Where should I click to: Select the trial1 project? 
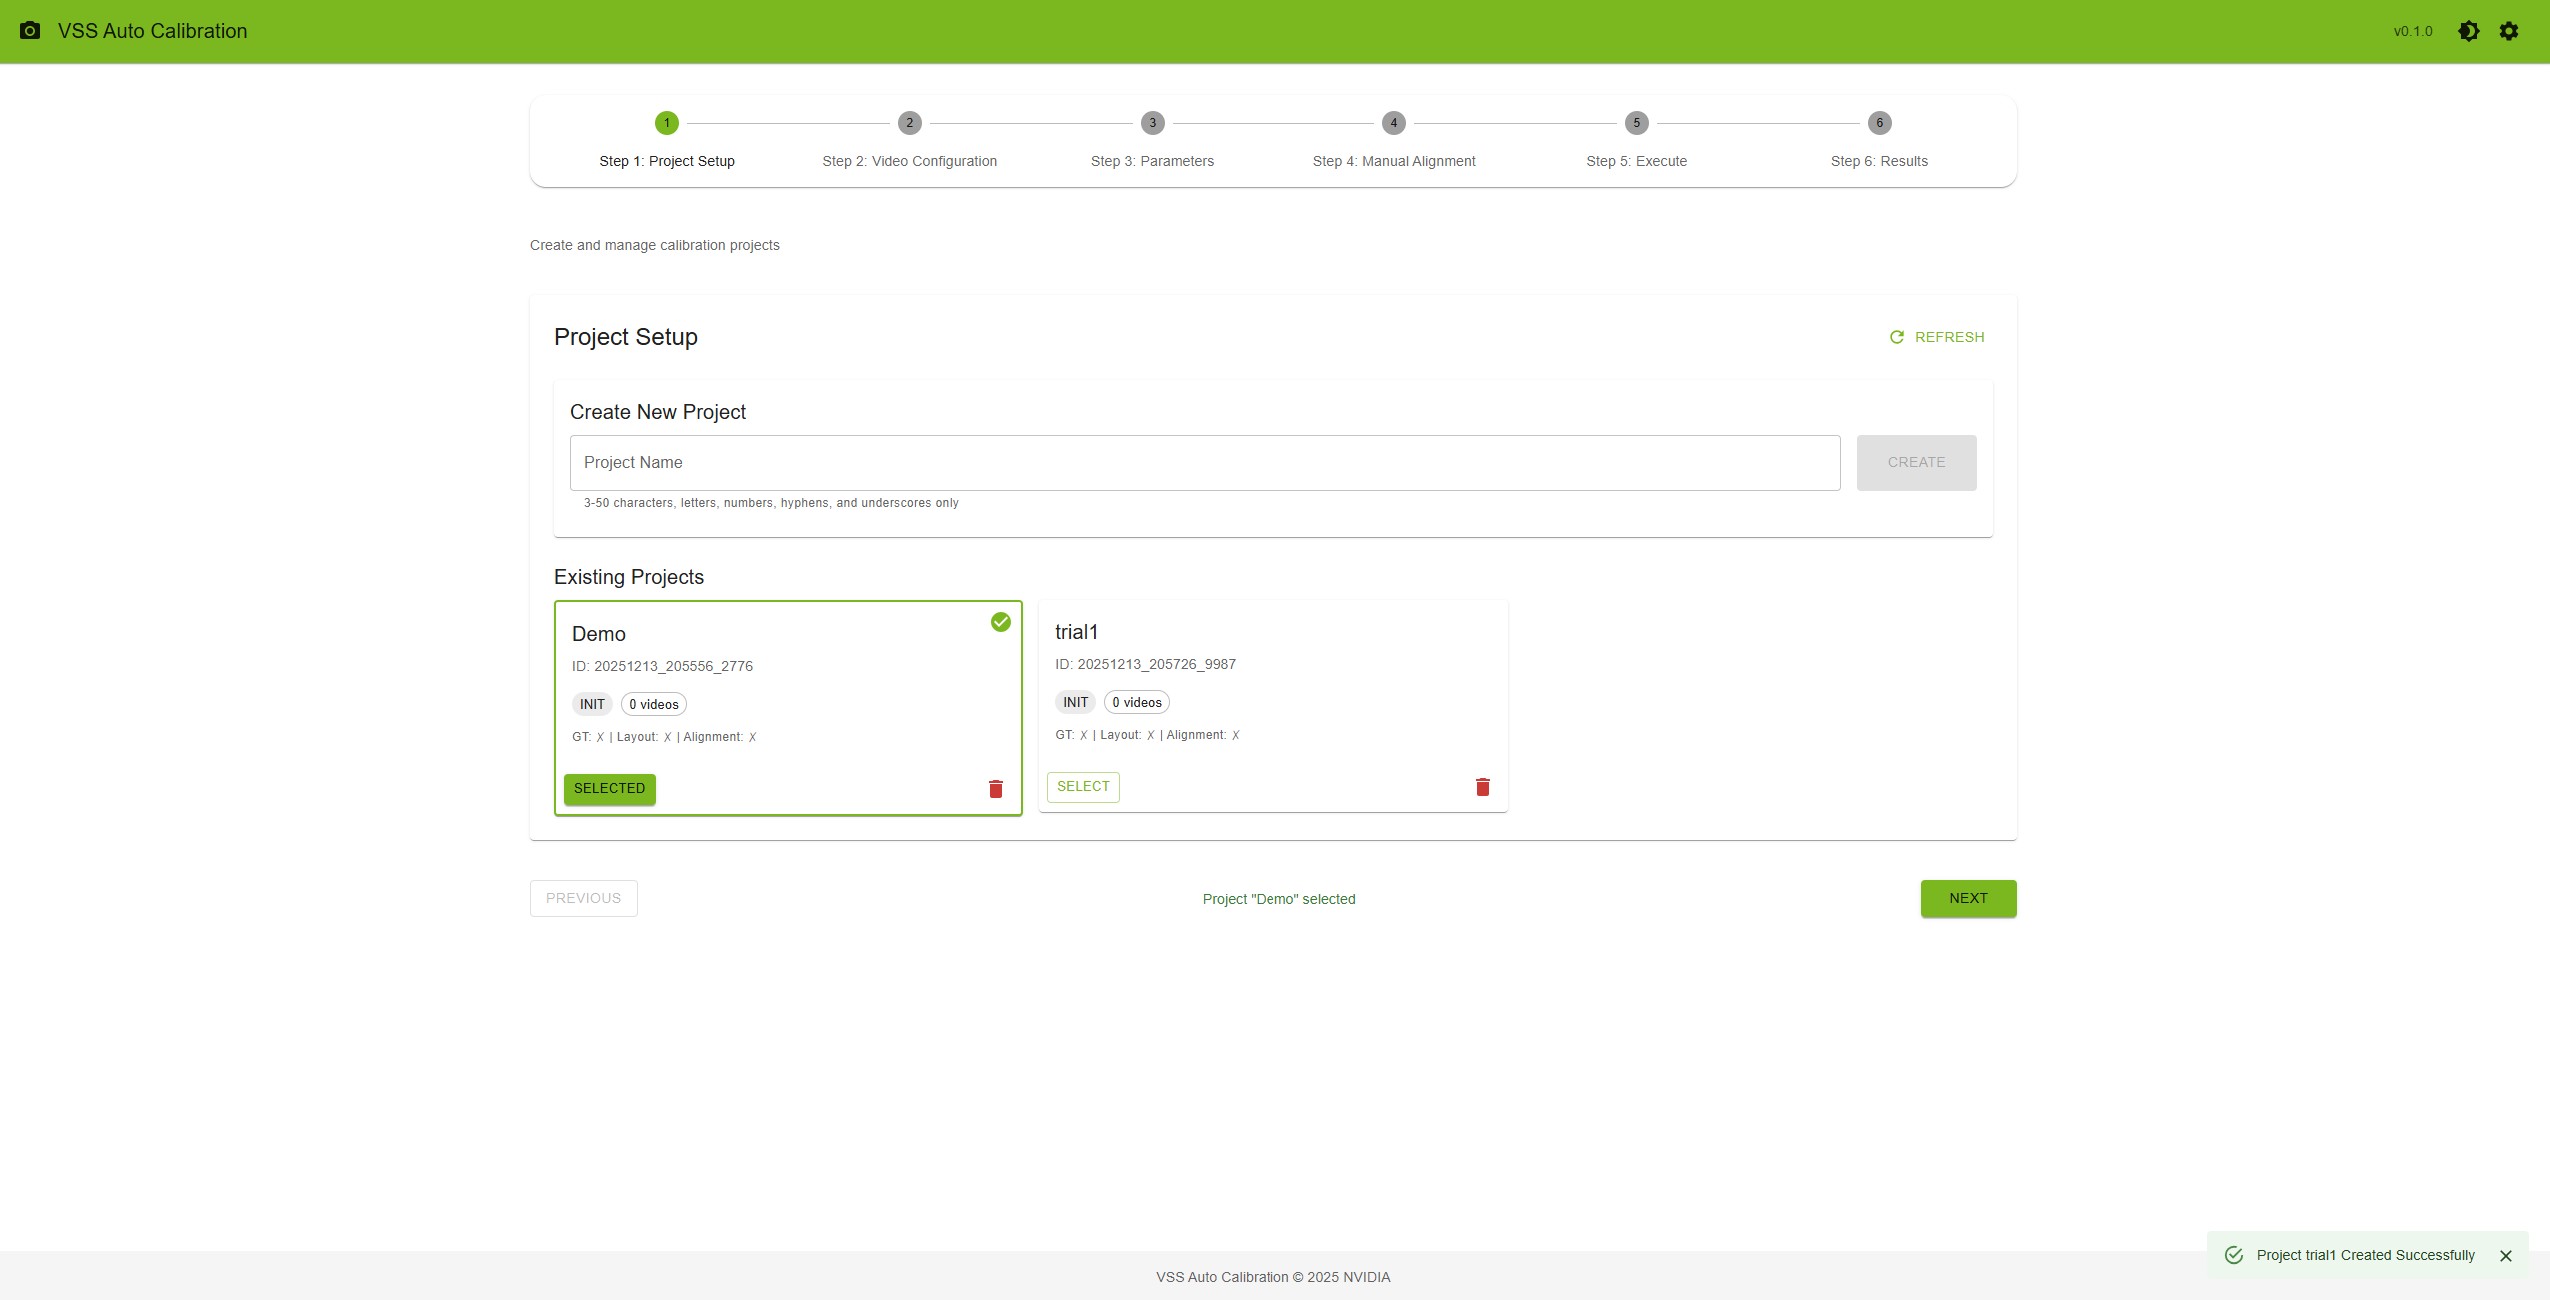click(1082, 787)
